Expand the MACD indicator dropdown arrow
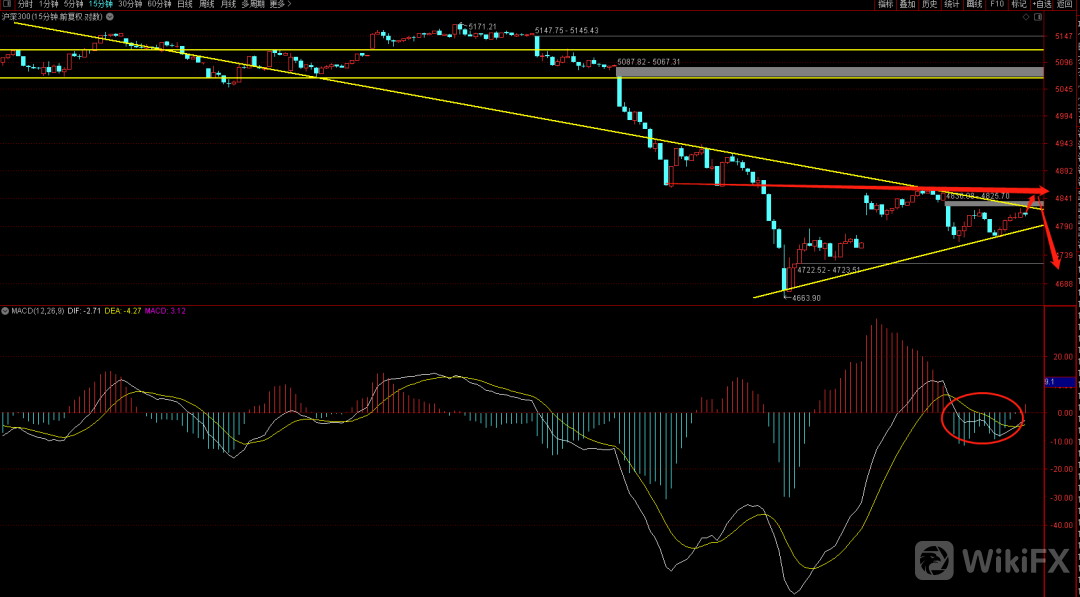This screenshot has height=597, width=1080. [5, 311]
